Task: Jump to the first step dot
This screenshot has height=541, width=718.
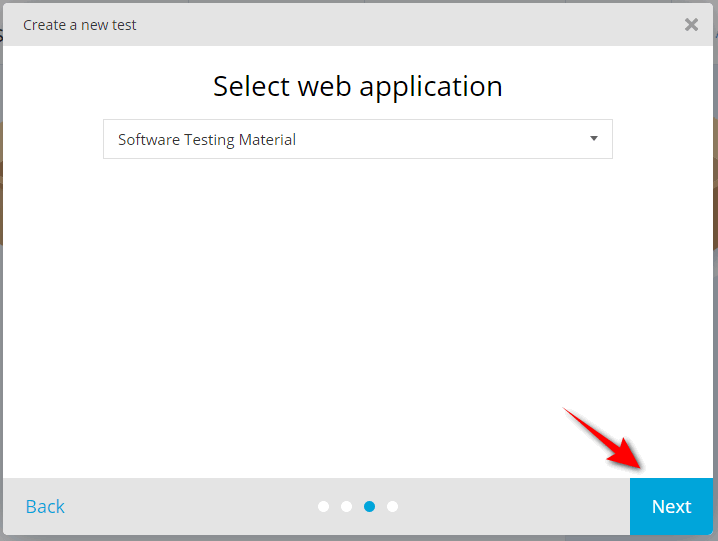Action: (x=323, y=507)
